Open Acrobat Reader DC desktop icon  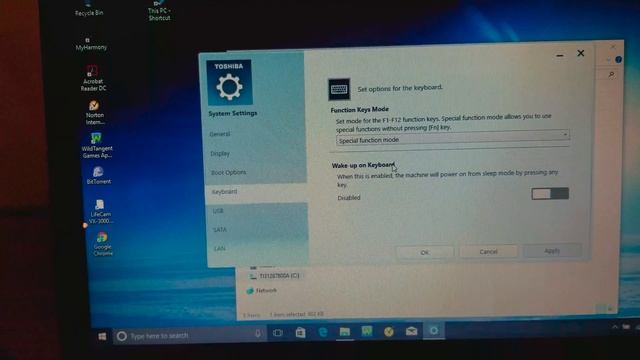pyautogui.click(x=93, y=78)
